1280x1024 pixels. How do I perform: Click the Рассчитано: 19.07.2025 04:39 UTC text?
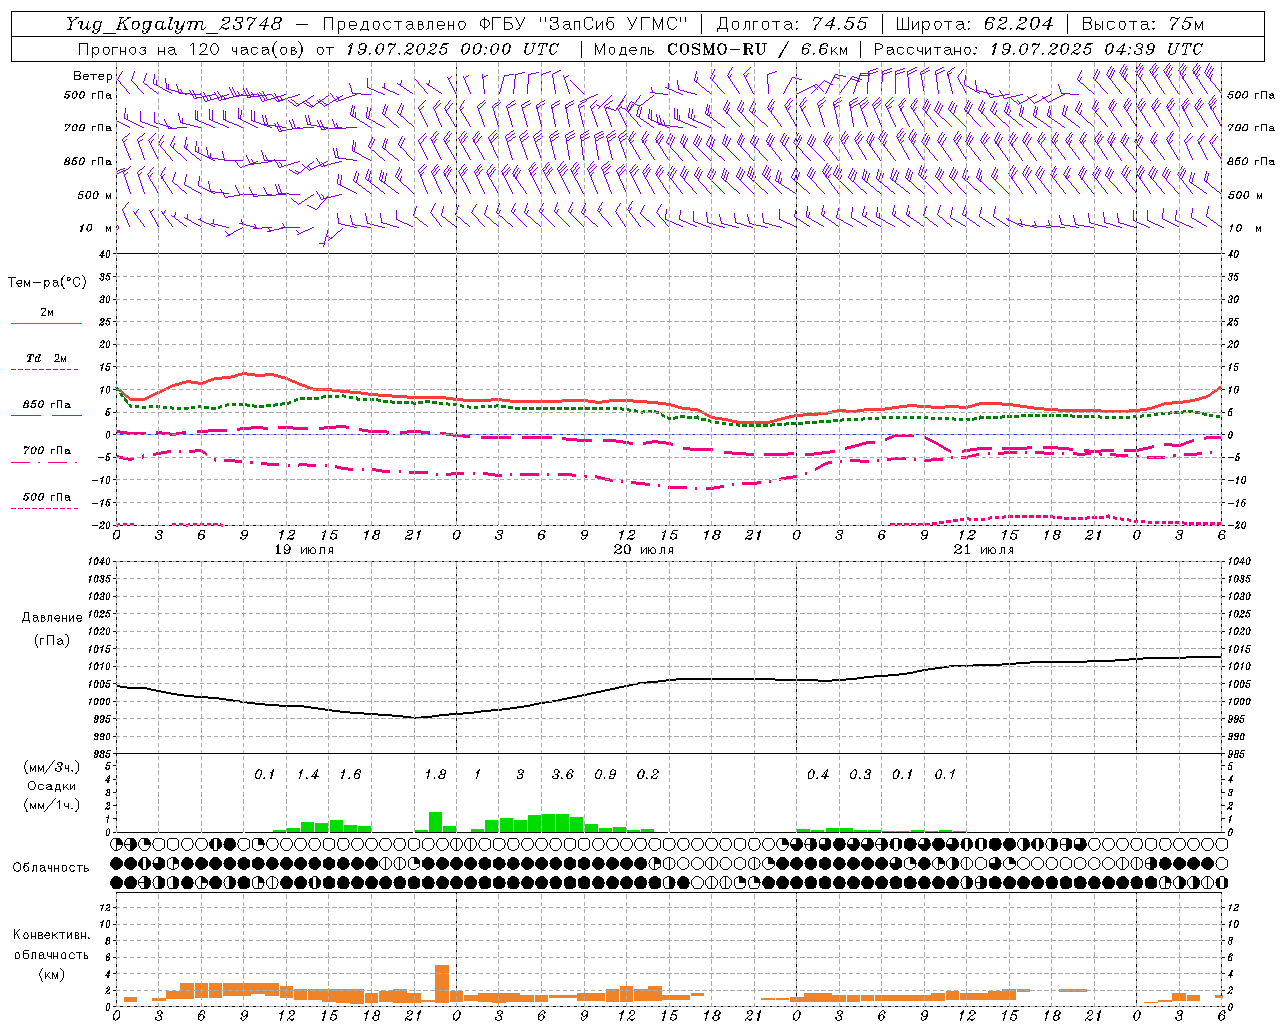[x=1038, y=49]
